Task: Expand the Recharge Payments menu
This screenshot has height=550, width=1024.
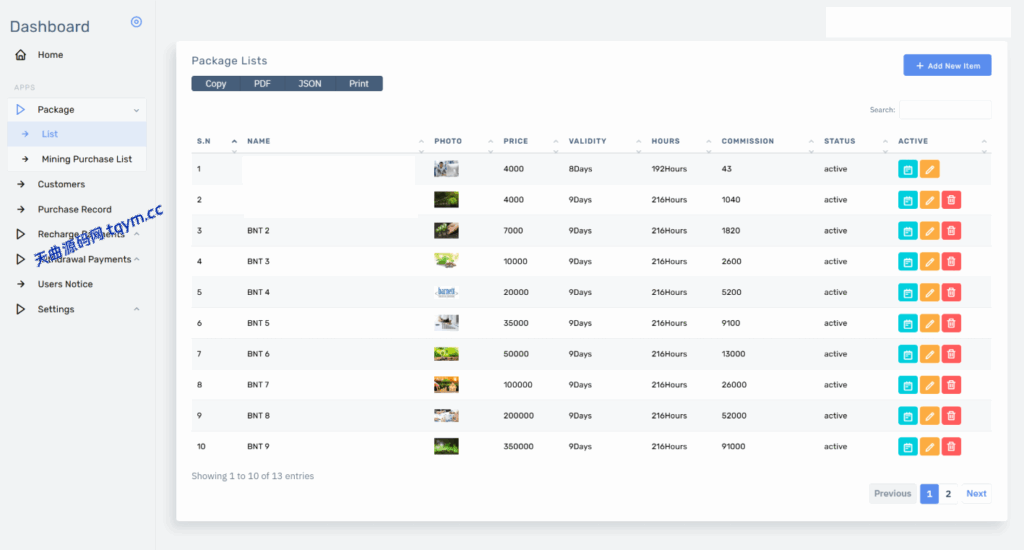Action: [x=77, y=234]
